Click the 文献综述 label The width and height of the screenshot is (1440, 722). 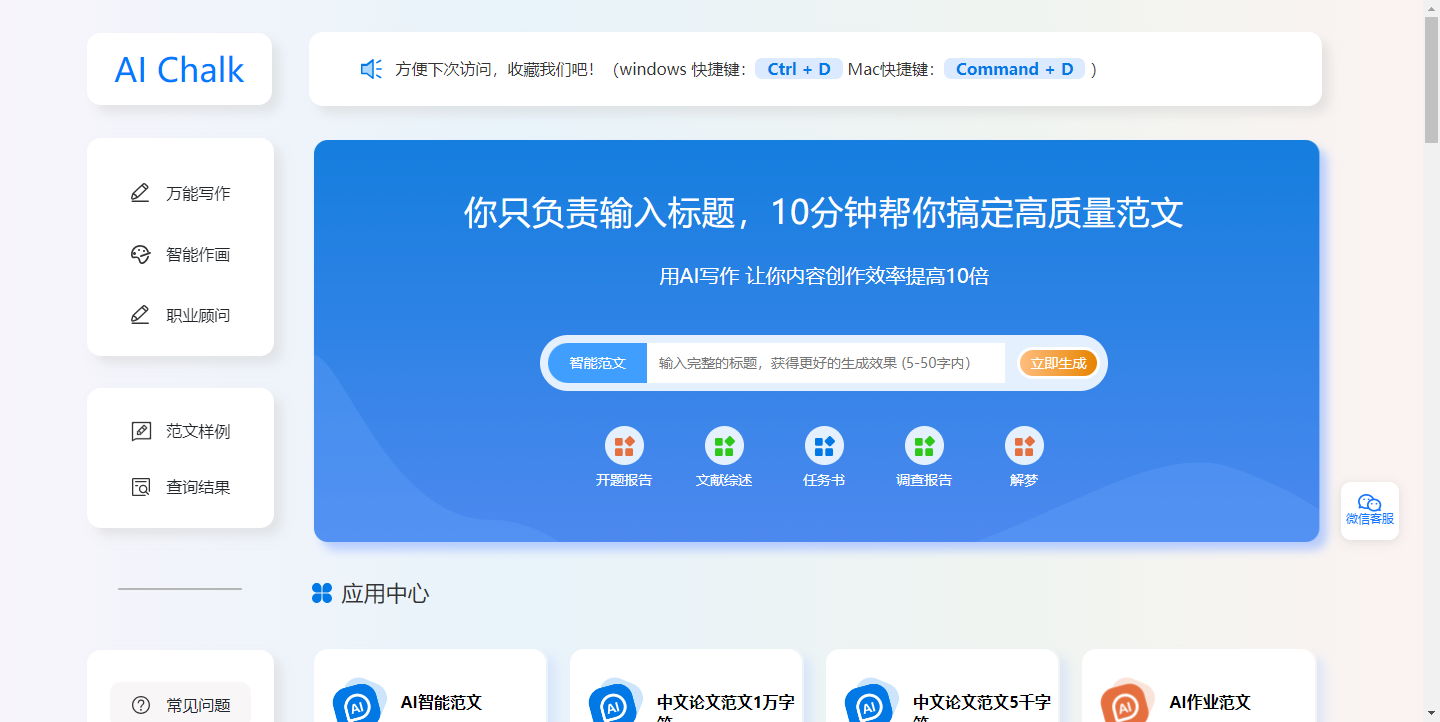[x=724, y=480]
